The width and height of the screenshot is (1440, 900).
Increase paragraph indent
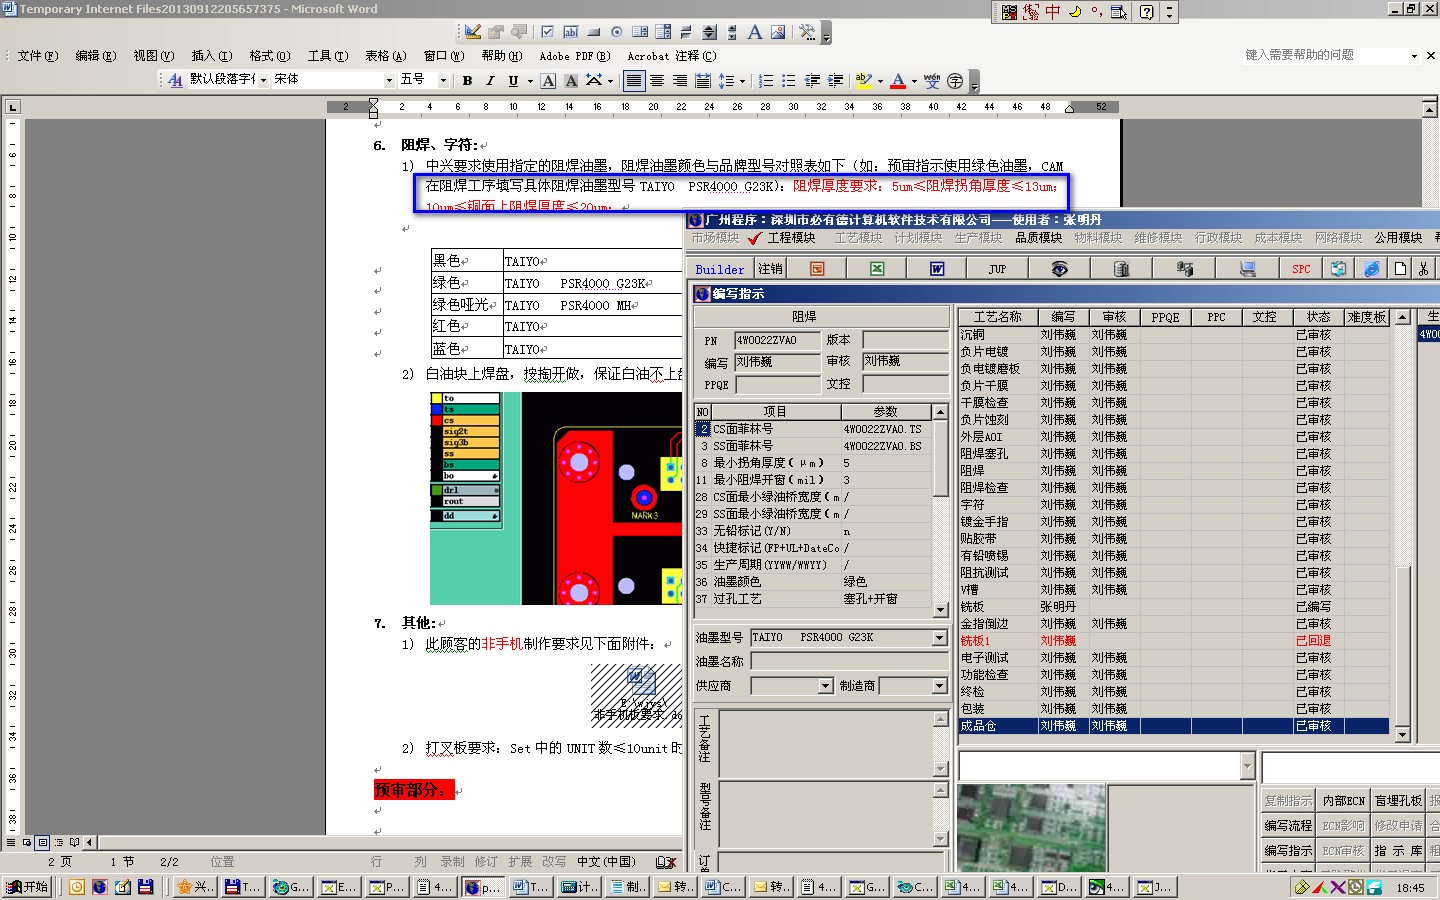(x=835, y=81)
